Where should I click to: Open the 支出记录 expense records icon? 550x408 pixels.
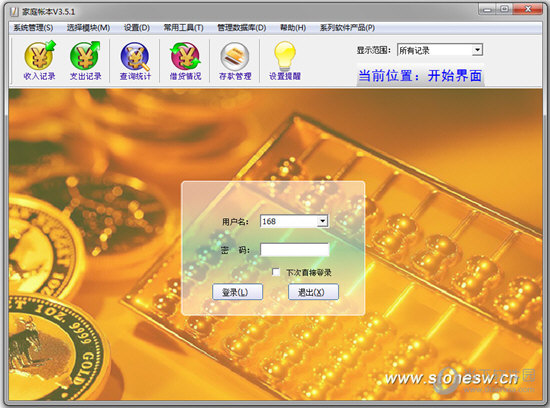pyautogui.click(x=85, y=60)
